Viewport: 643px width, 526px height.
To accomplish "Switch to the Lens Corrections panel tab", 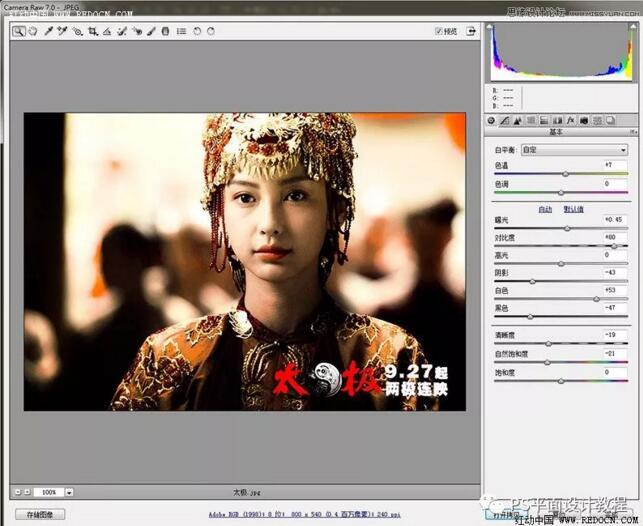I will coord(558,121).
